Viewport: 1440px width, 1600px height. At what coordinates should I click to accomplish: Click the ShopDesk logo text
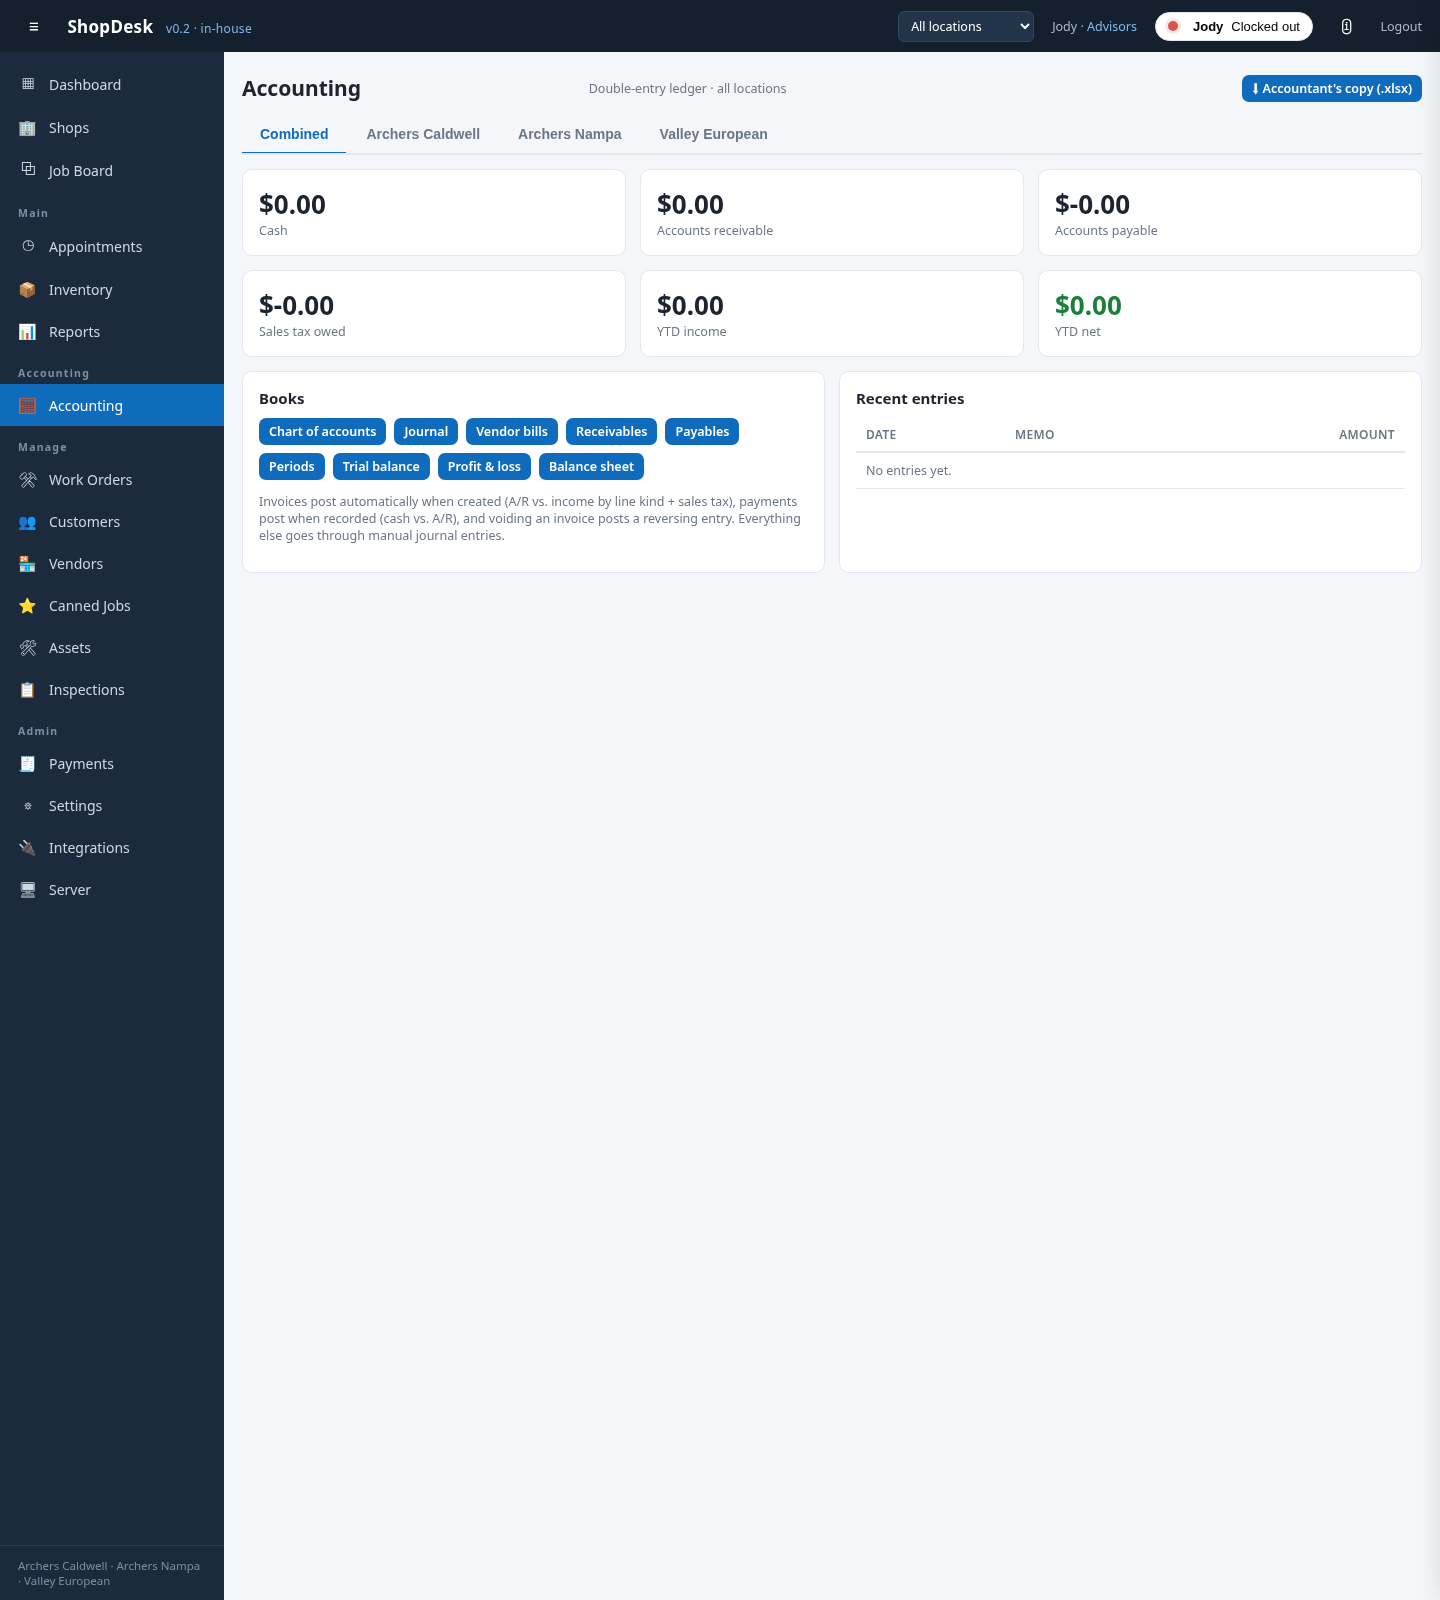tap(110, 27)
